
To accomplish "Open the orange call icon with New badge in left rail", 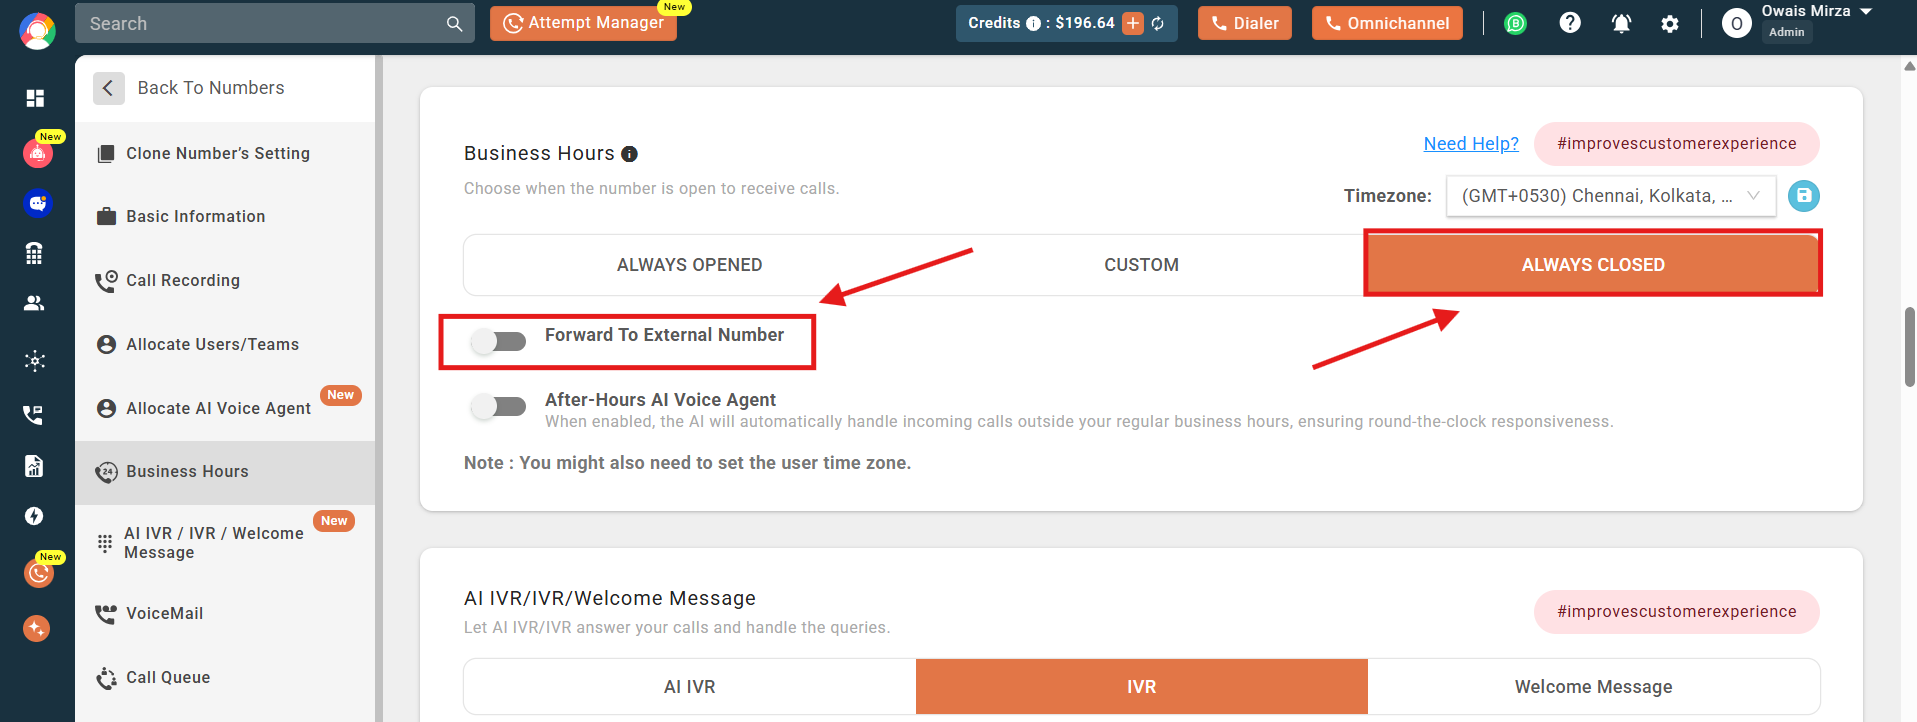I will click(39, 573).
